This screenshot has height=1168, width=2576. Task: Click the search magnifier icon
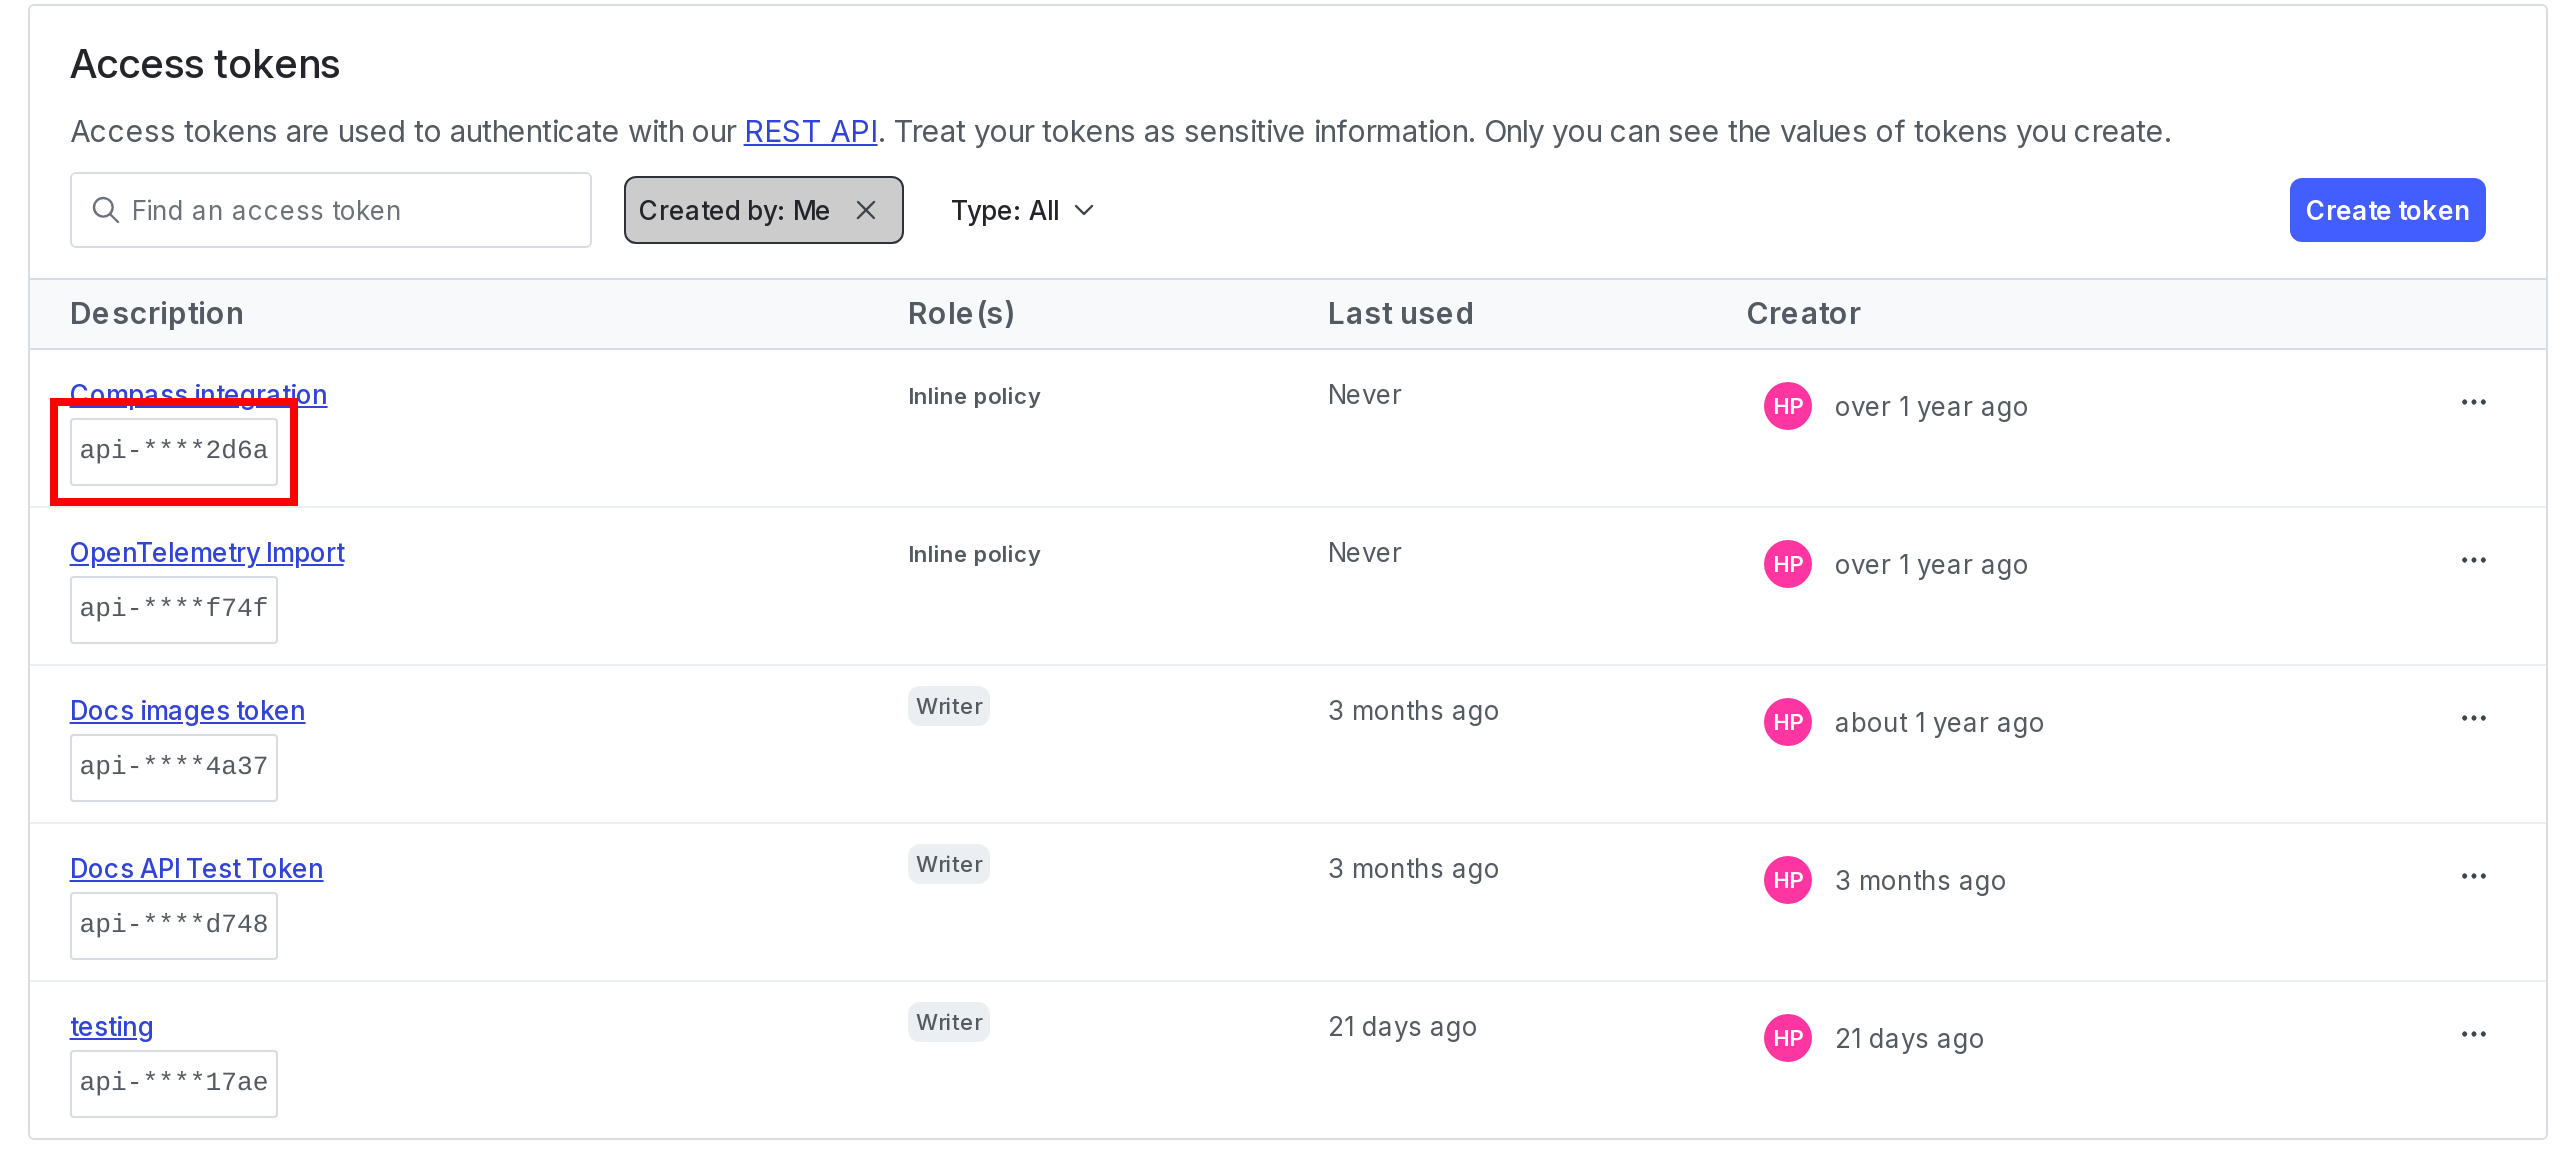coord(105,210)
